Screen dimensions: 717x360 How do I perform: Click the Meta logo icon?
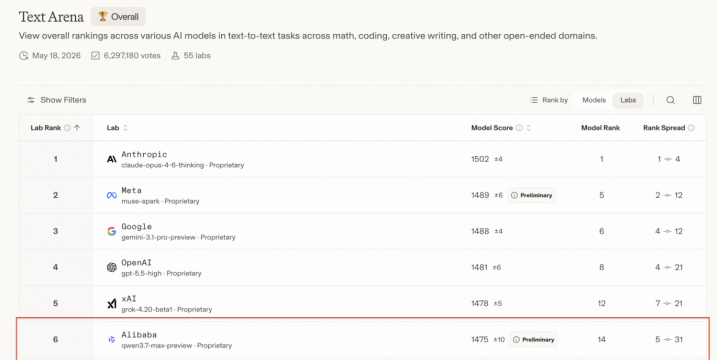[x=112, y=195]
